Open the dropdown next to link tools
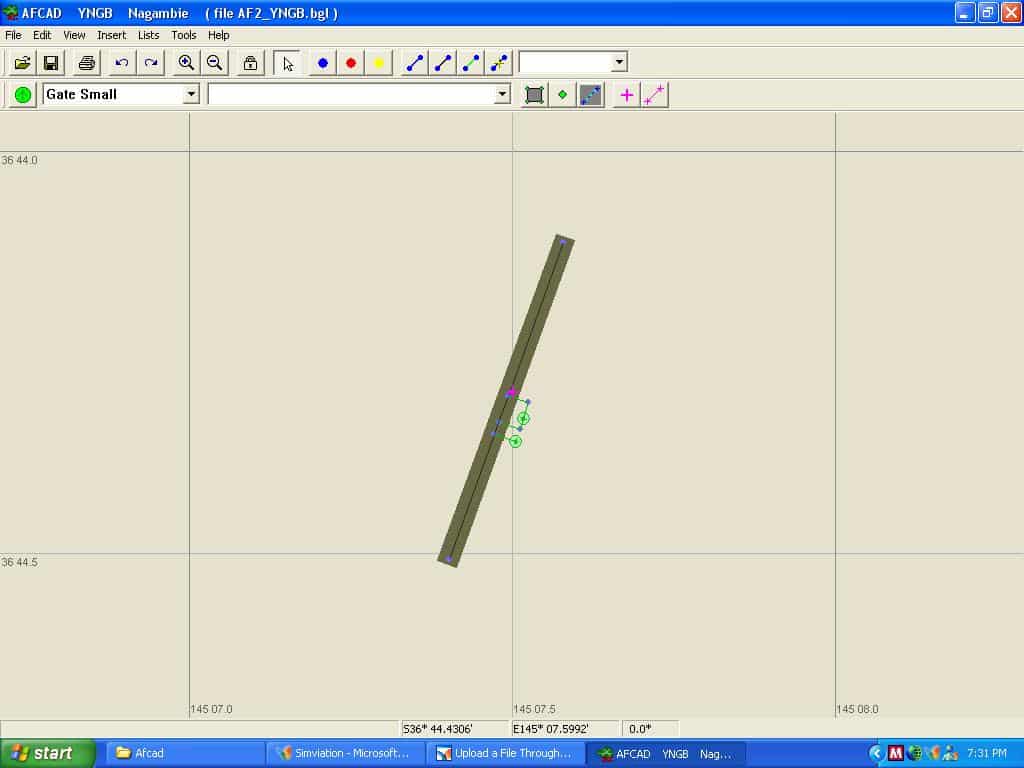 click(619, 62)
